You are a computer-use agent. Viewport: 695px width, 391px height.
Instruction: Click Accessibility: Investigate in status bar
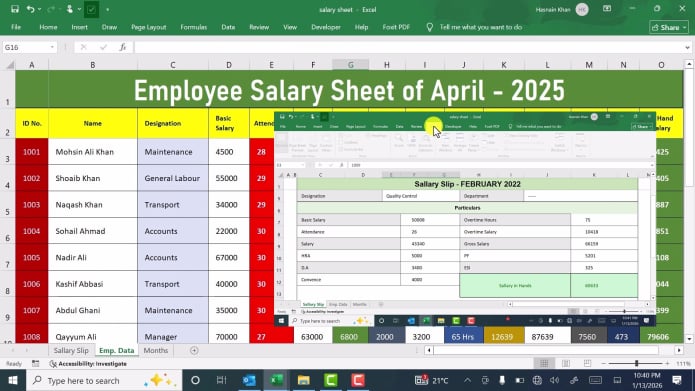click(88, 364)
